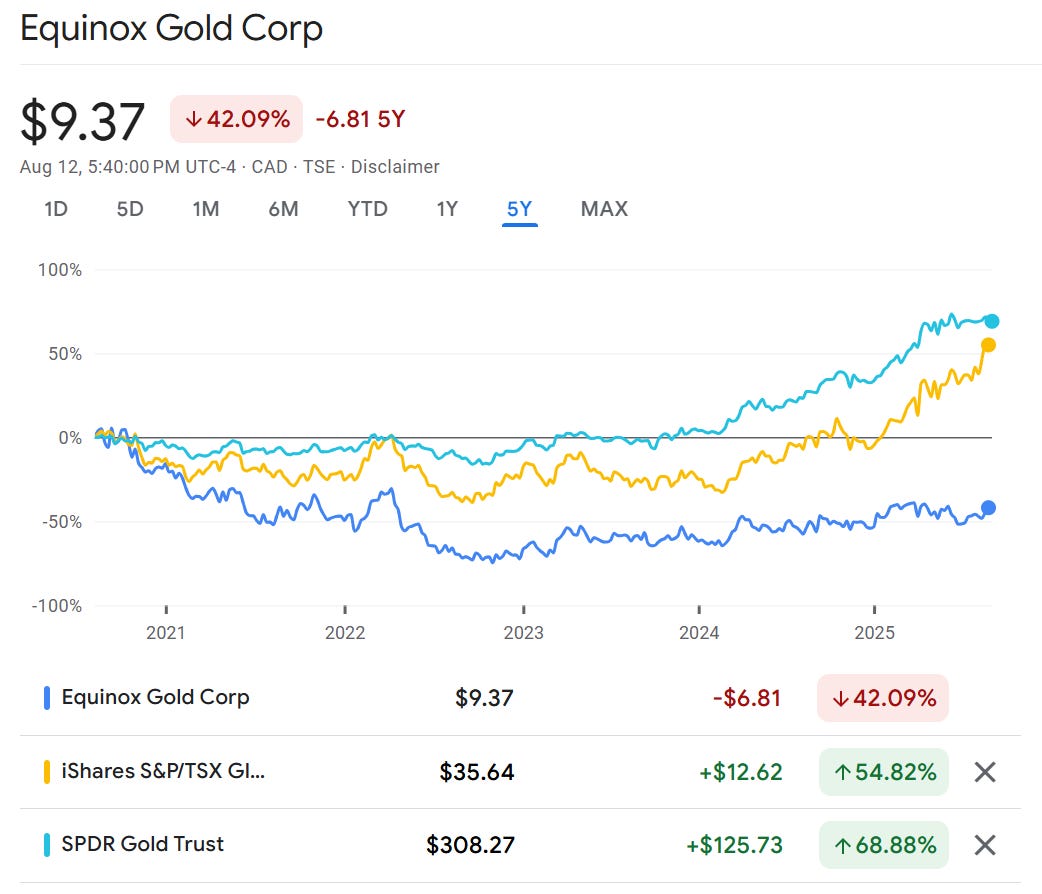
Task: Click the SPDR ↑68.88% gain badge
Action: click(x=884, y=845)
